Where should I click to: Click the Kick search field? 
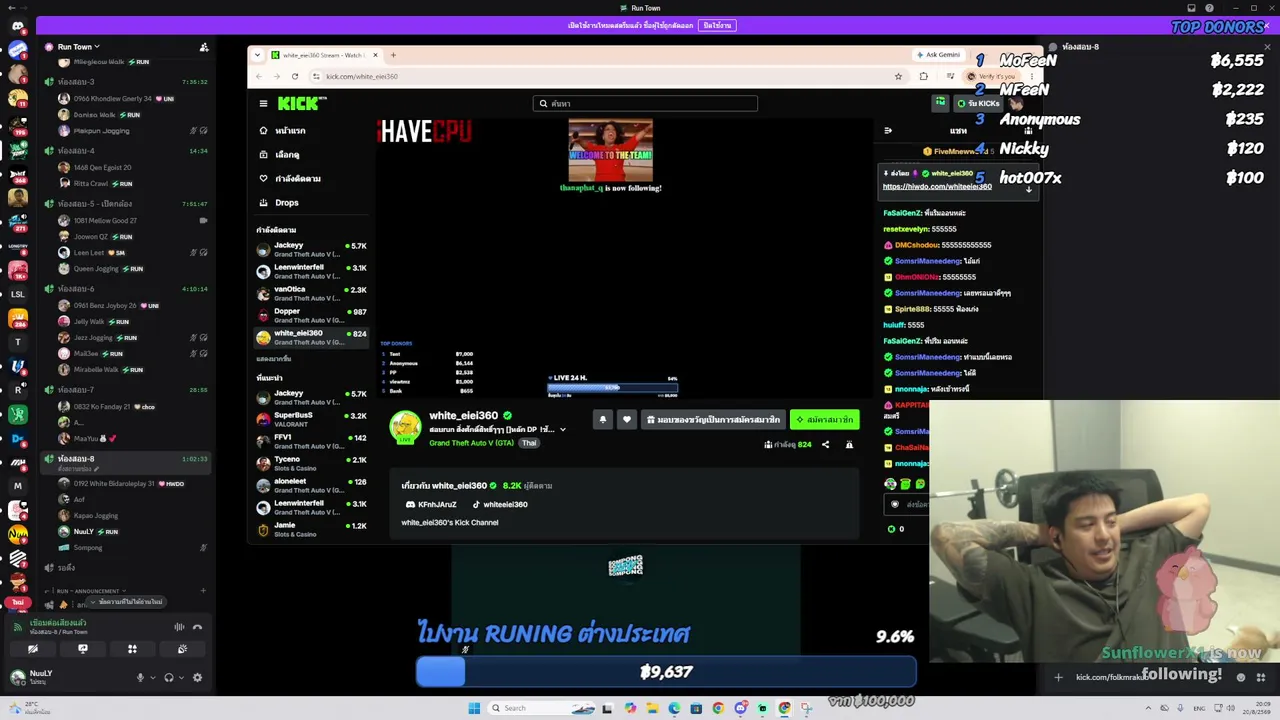point(645,103)
